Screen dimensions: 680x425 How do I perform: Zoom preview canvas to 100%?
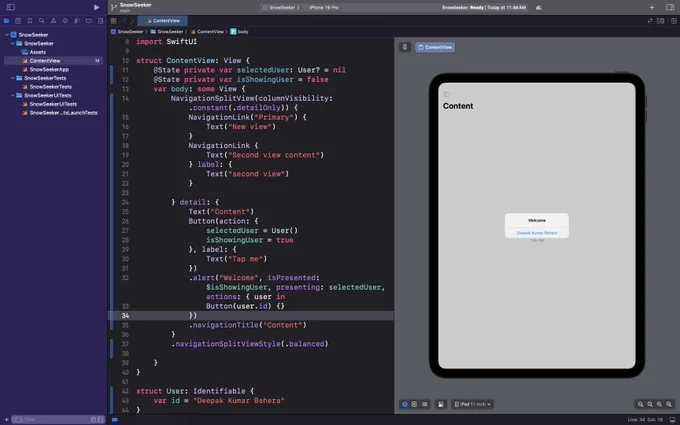(650, 404)
